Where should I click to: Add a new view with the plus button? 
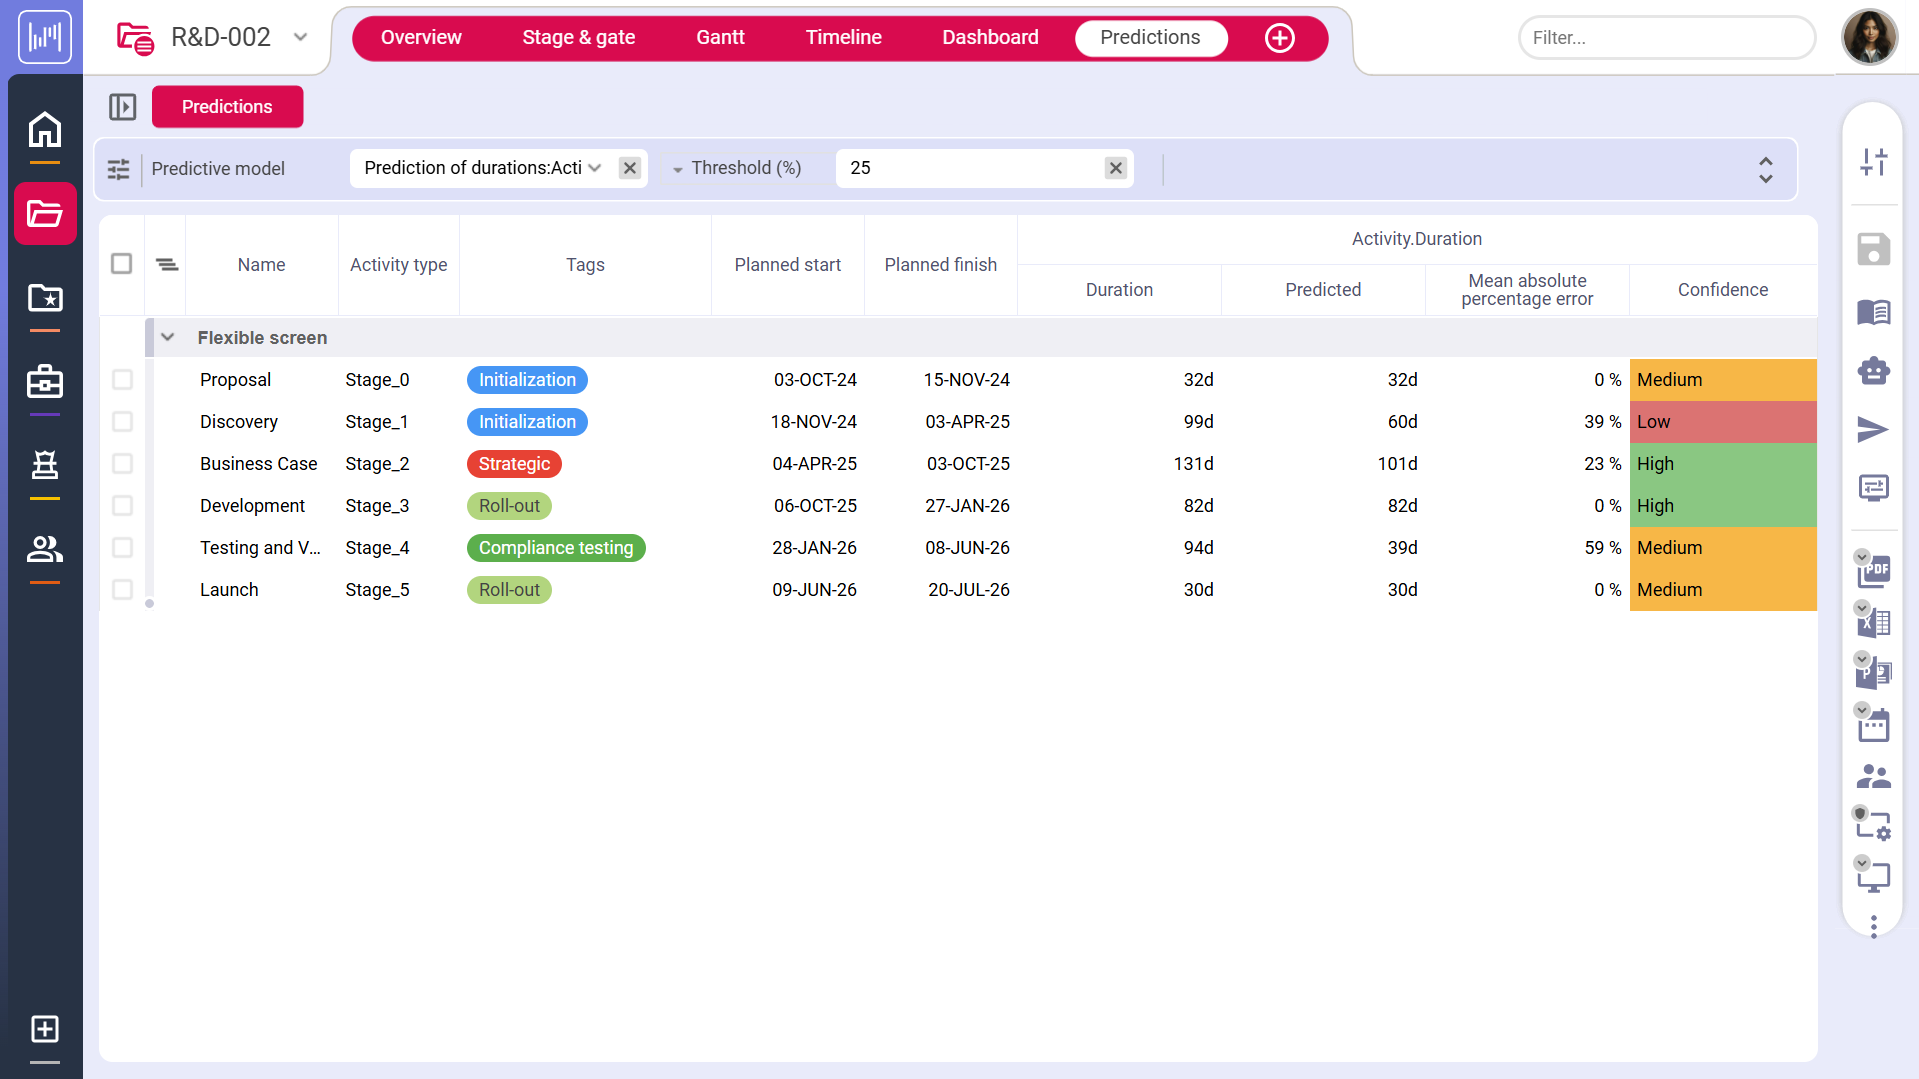(x=1280, y=37)
